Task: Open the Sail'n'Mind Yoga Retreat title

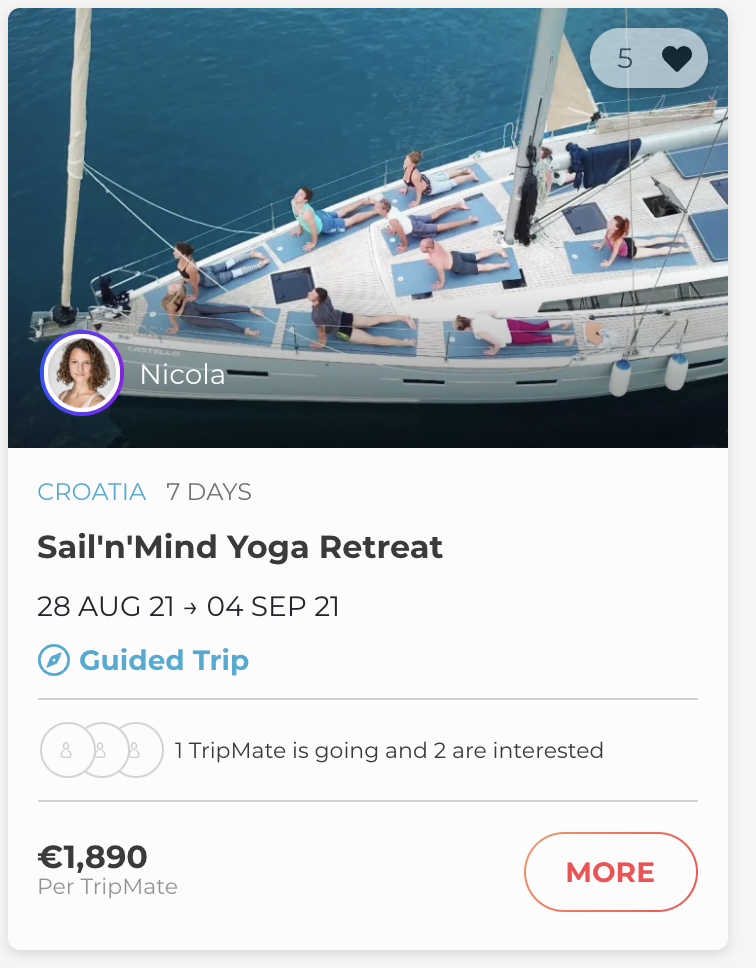Action: [240, 547]
